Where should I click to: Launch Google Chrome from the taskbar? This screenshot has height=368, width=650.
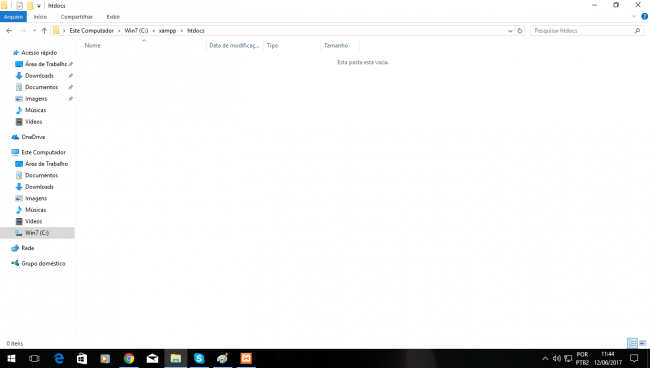pyautogui.click(x=129, y=358)
